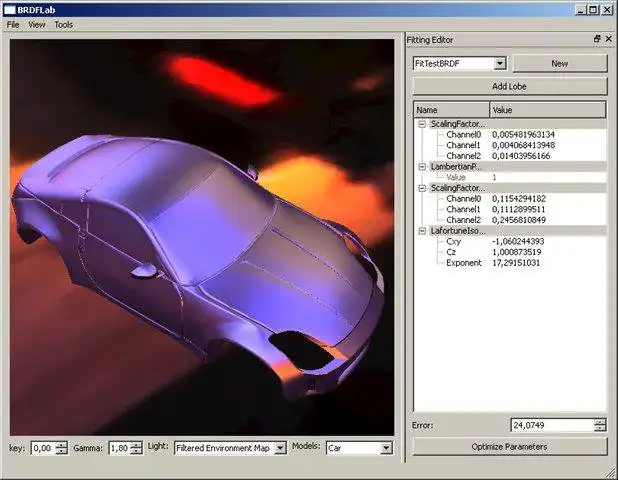Screen dimensions: 618x480
Task: Select value 0,1112899511
Action: pyautogui.click(x=519, y=209)
